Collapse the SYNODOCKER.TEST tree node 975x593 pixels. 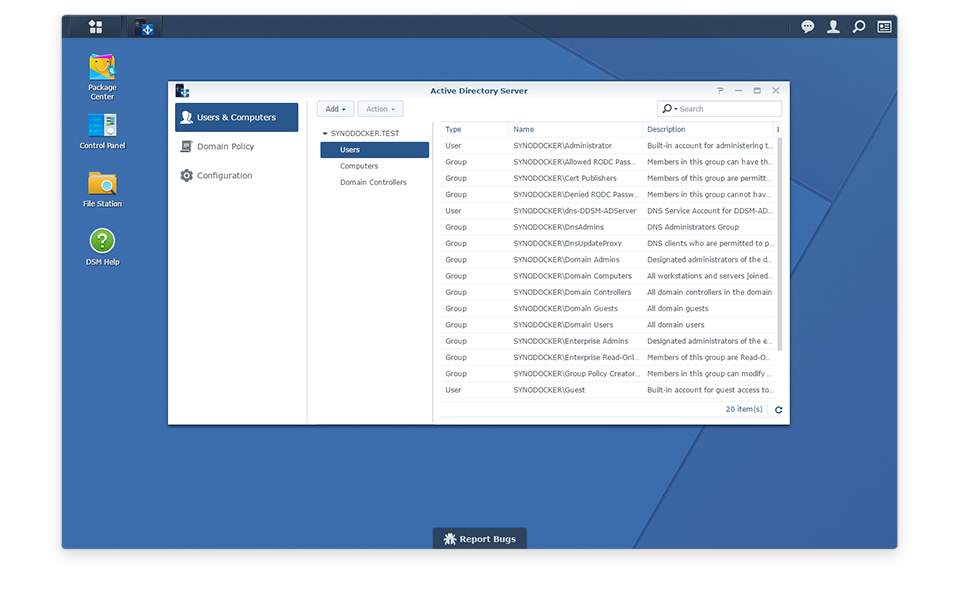click(x=324, y=133)
